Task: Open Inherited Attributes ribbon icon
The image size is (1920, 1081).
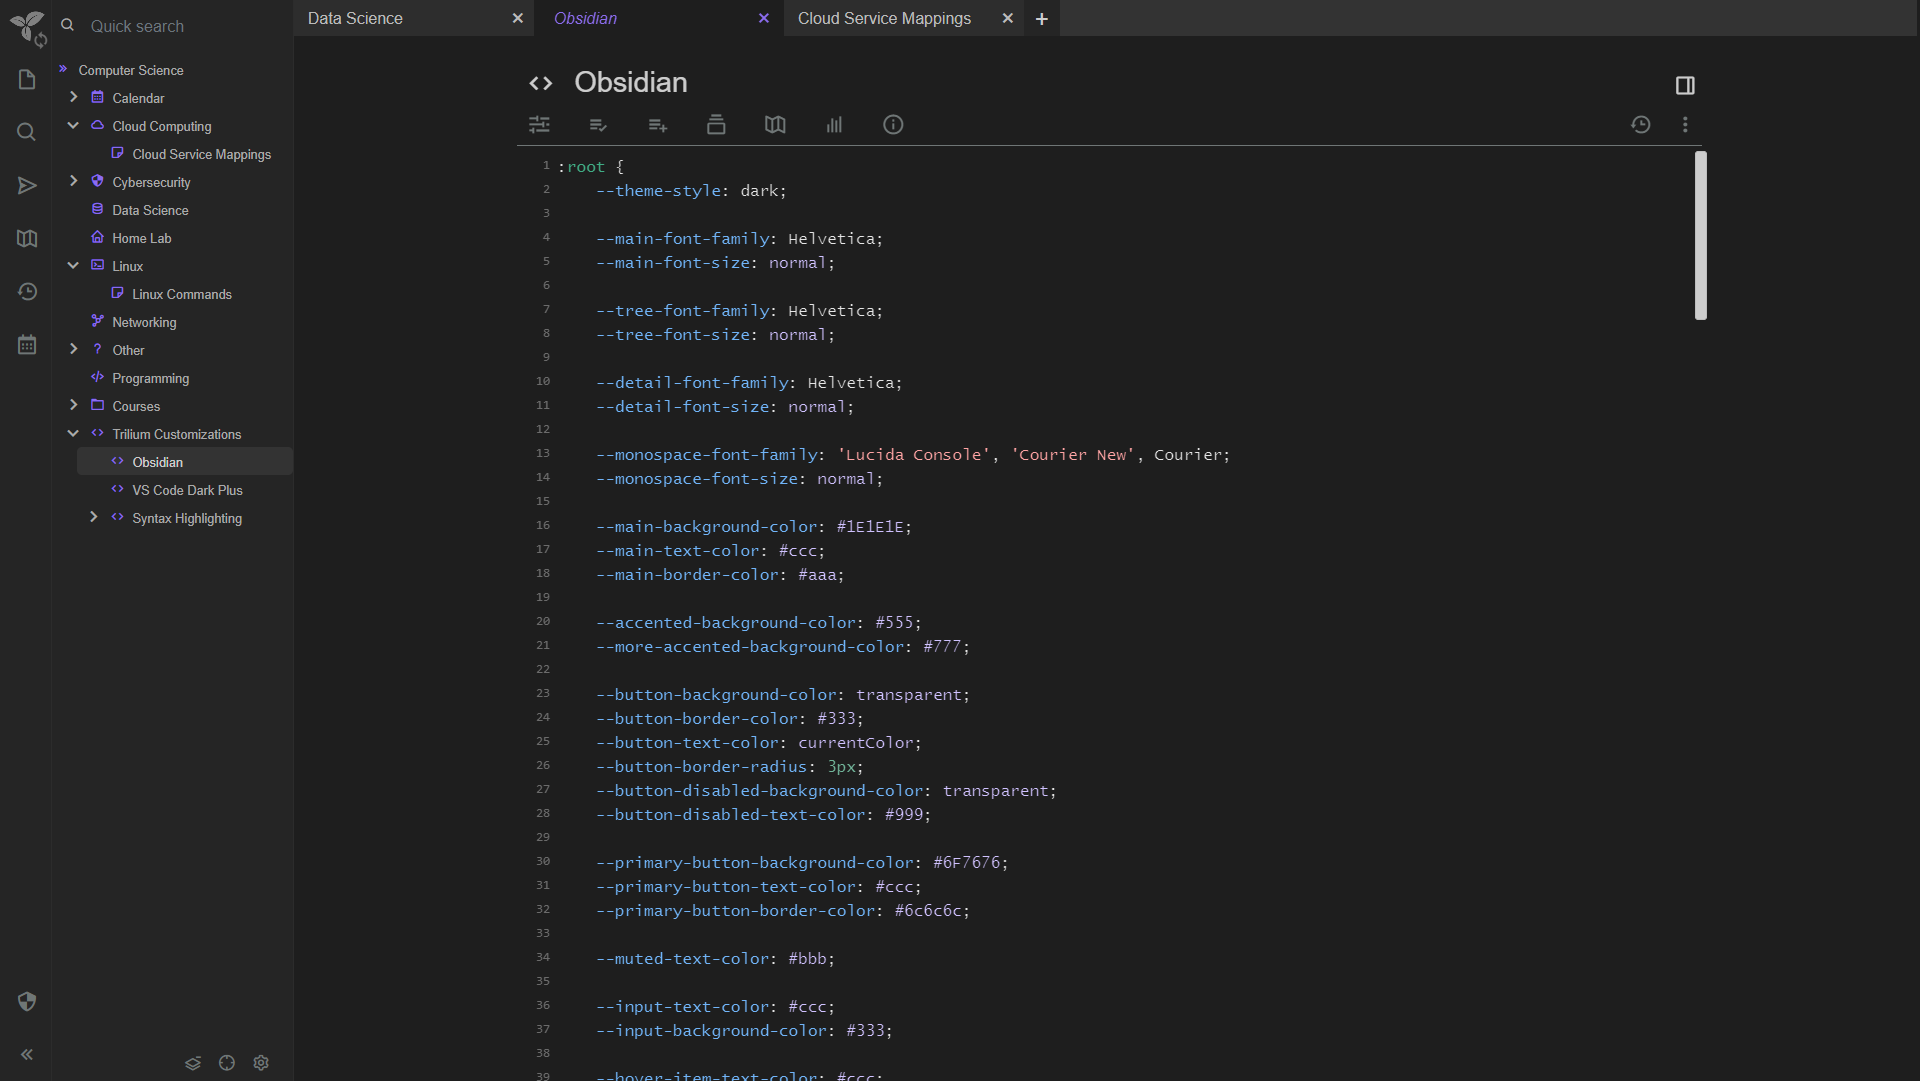Action: click(657, 125)
